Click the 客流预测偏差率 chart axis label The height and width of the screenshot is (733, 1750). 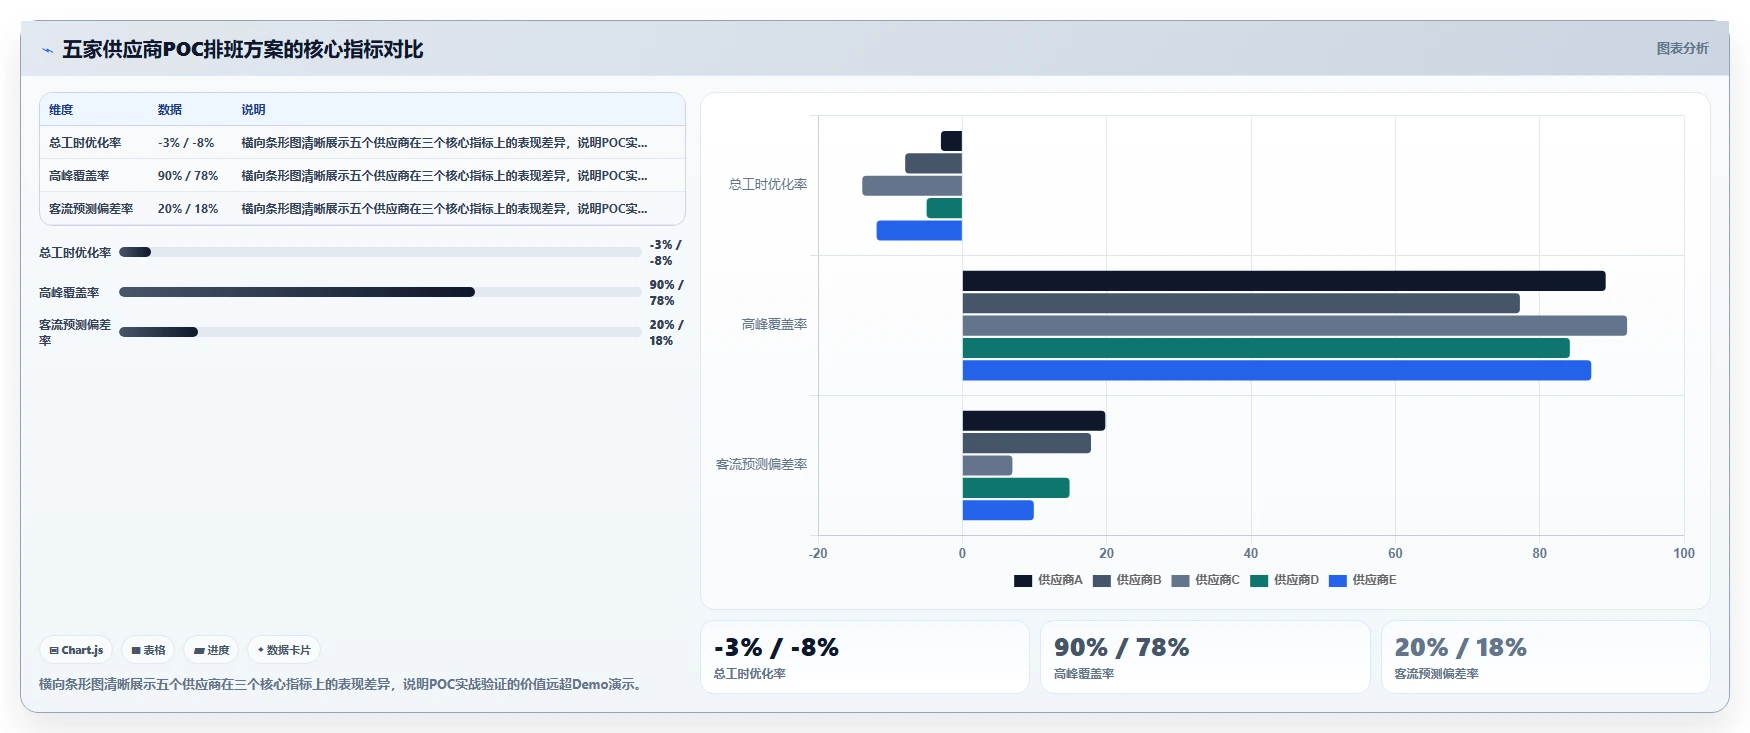tap(761, 465)
